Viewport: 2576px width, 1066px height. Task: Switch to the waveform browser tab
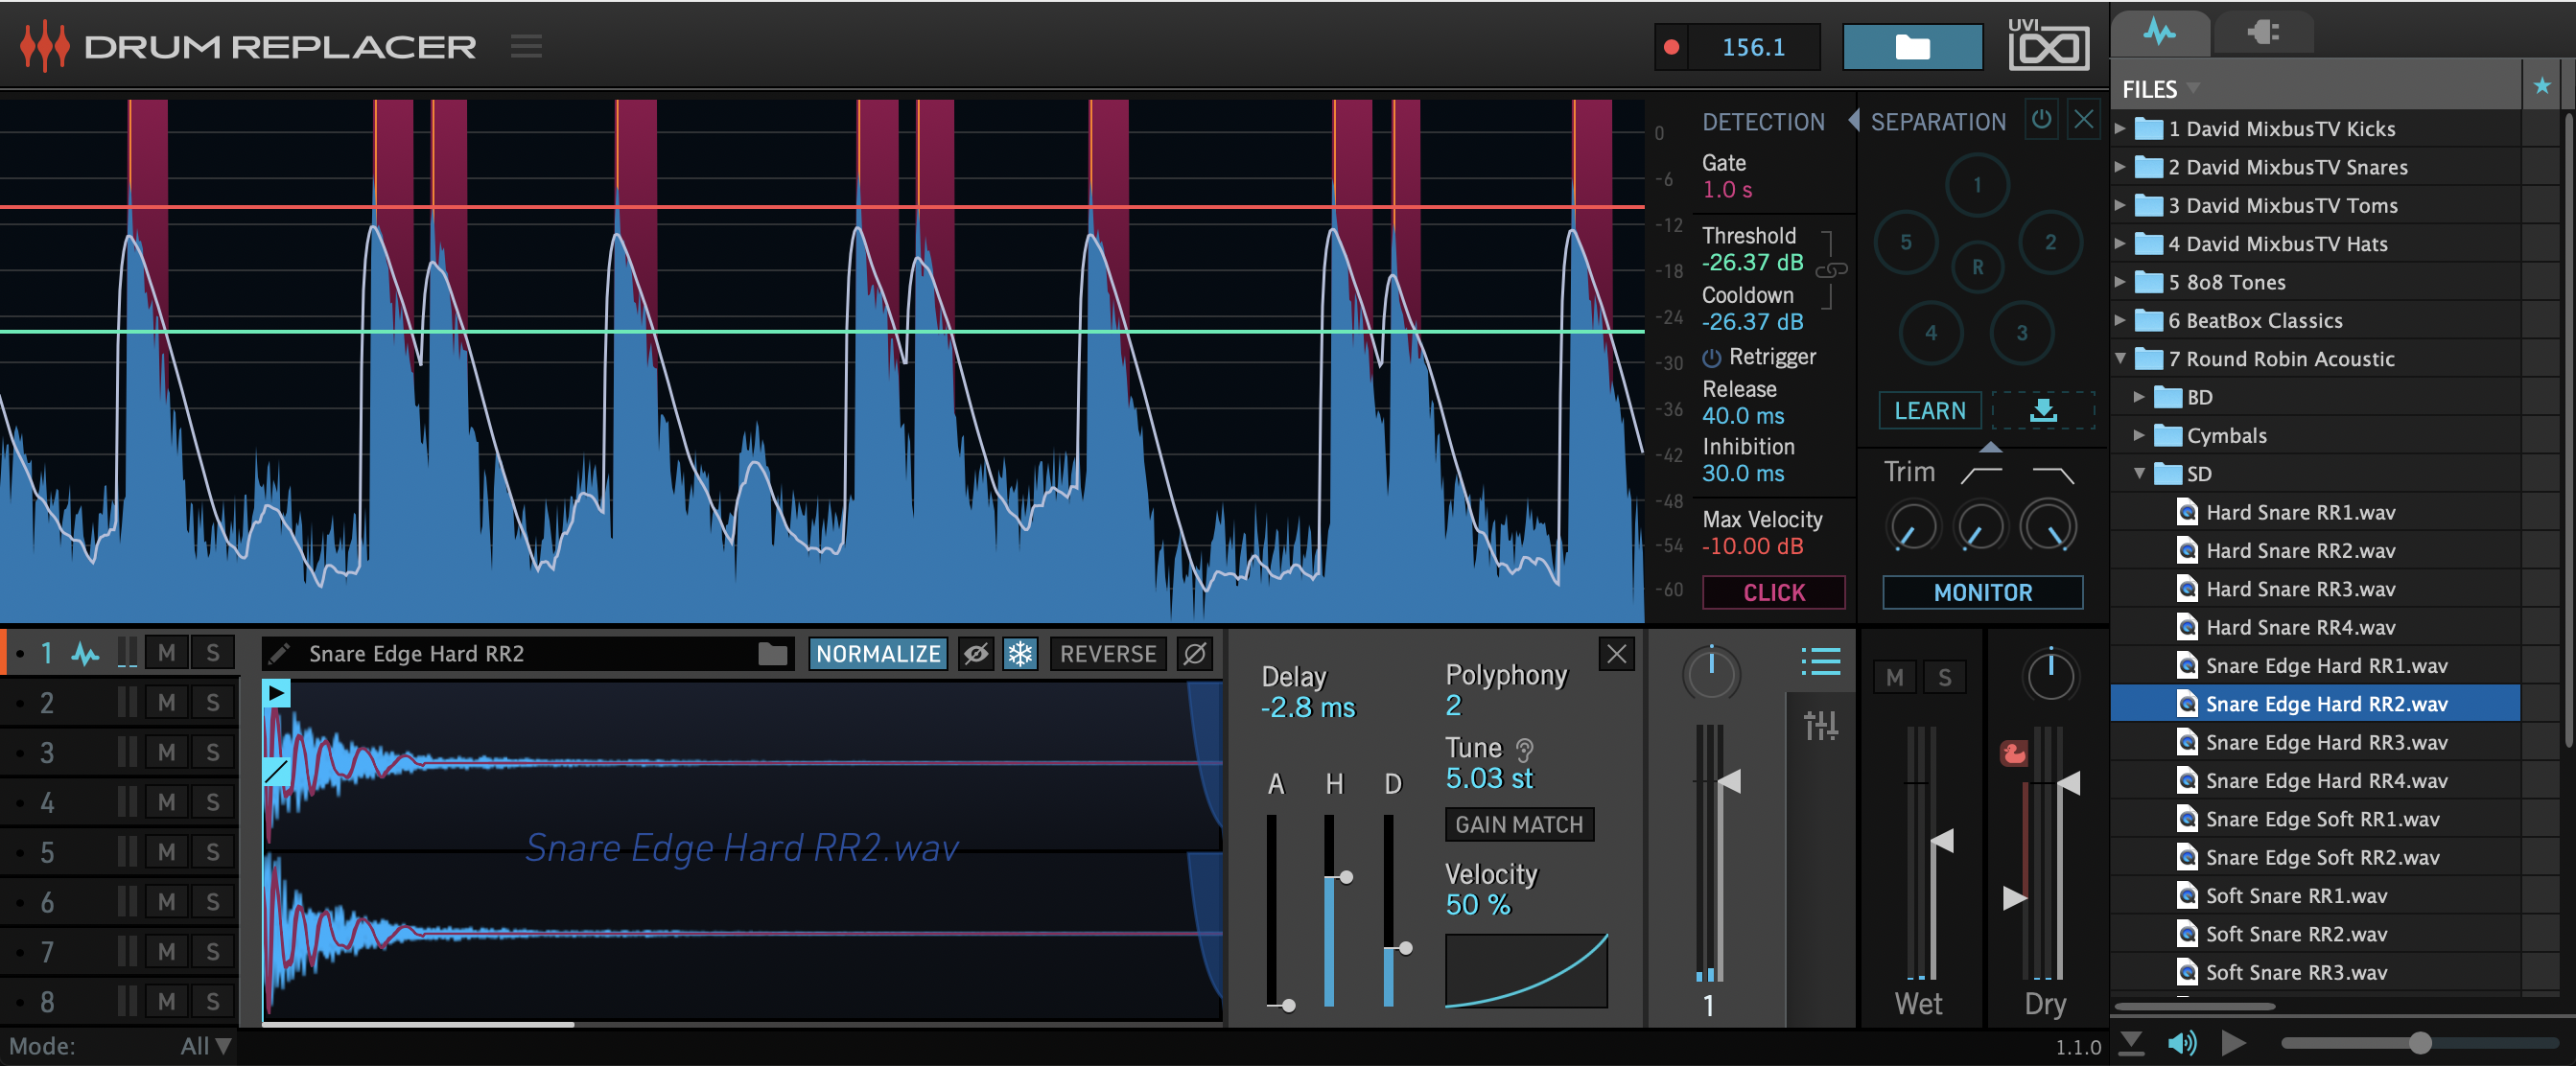point(2159,32)
